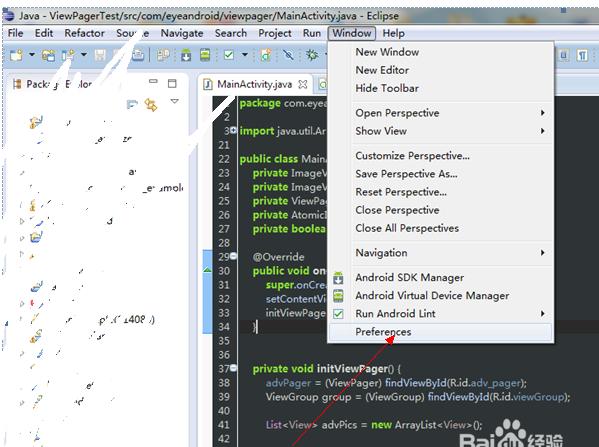Expand Open Perspective submenu
The image size is (599, 447).
[x=441, y=113]
